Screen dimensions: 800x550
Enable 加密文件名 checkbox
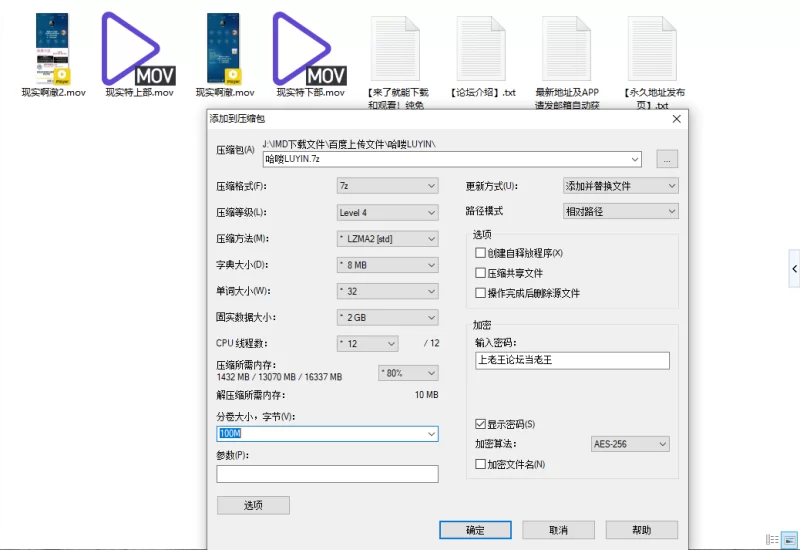click(x=481, y=464)
